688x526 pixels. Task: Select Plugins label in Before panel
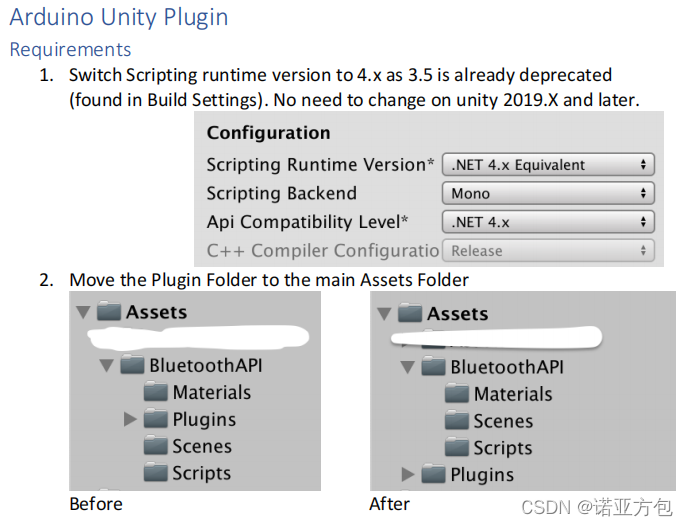pyautogui.click(x=204, y=420)
